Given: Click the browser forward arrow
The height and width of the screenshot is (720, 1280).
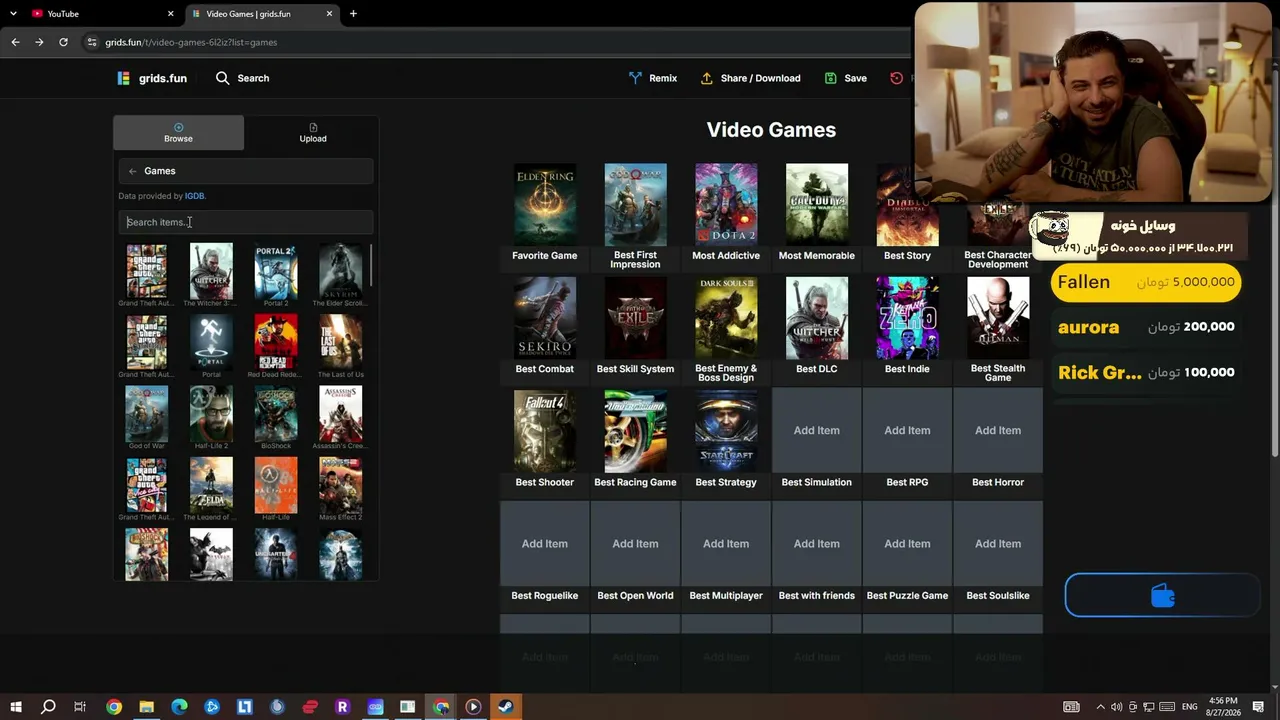Looking at the screenshot, I should [39, 42].
